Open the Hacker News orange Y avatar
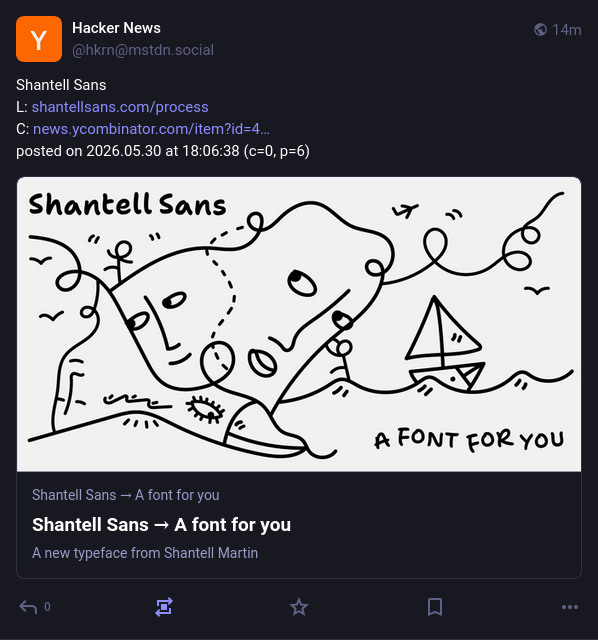Screen dimensions: 598x640 (x=39, y=39)
